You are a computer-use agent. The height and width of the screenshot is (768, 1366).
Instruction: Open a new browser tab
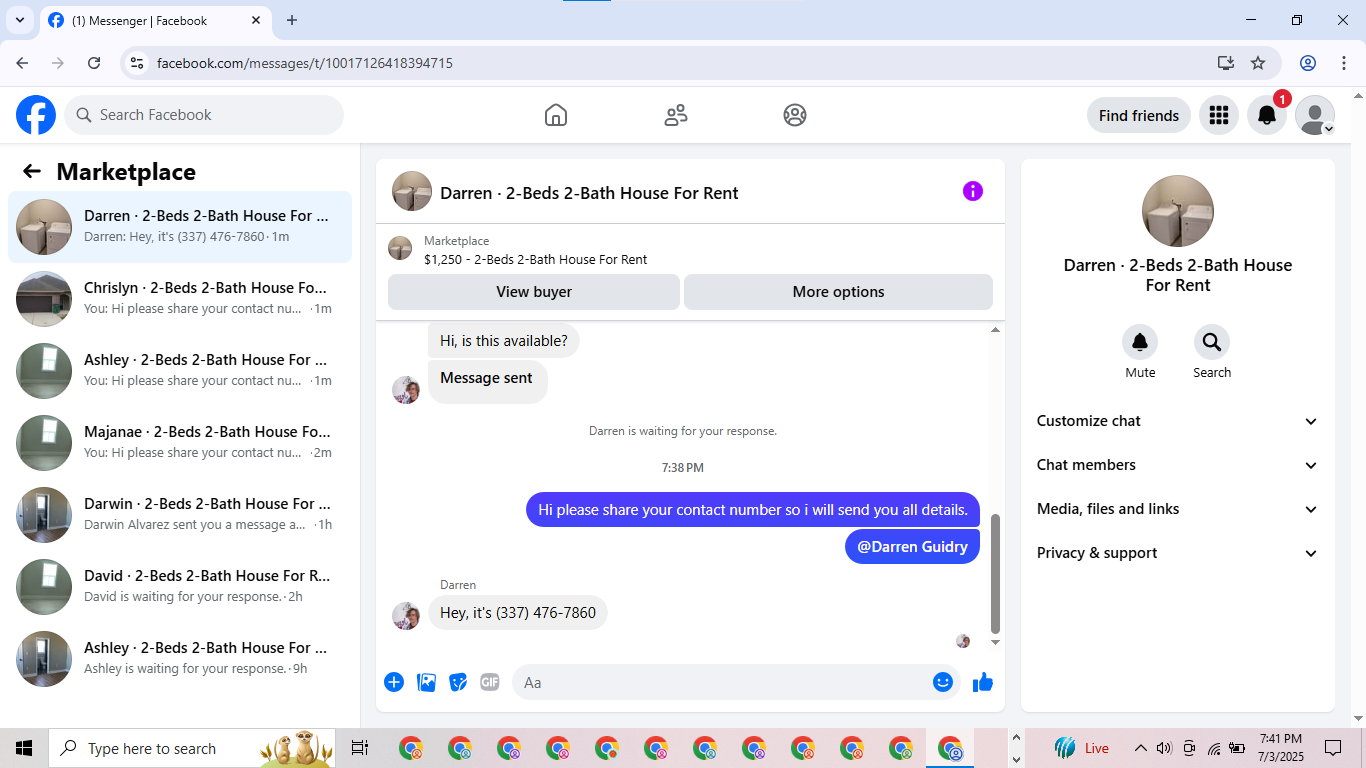click(292, 20)
